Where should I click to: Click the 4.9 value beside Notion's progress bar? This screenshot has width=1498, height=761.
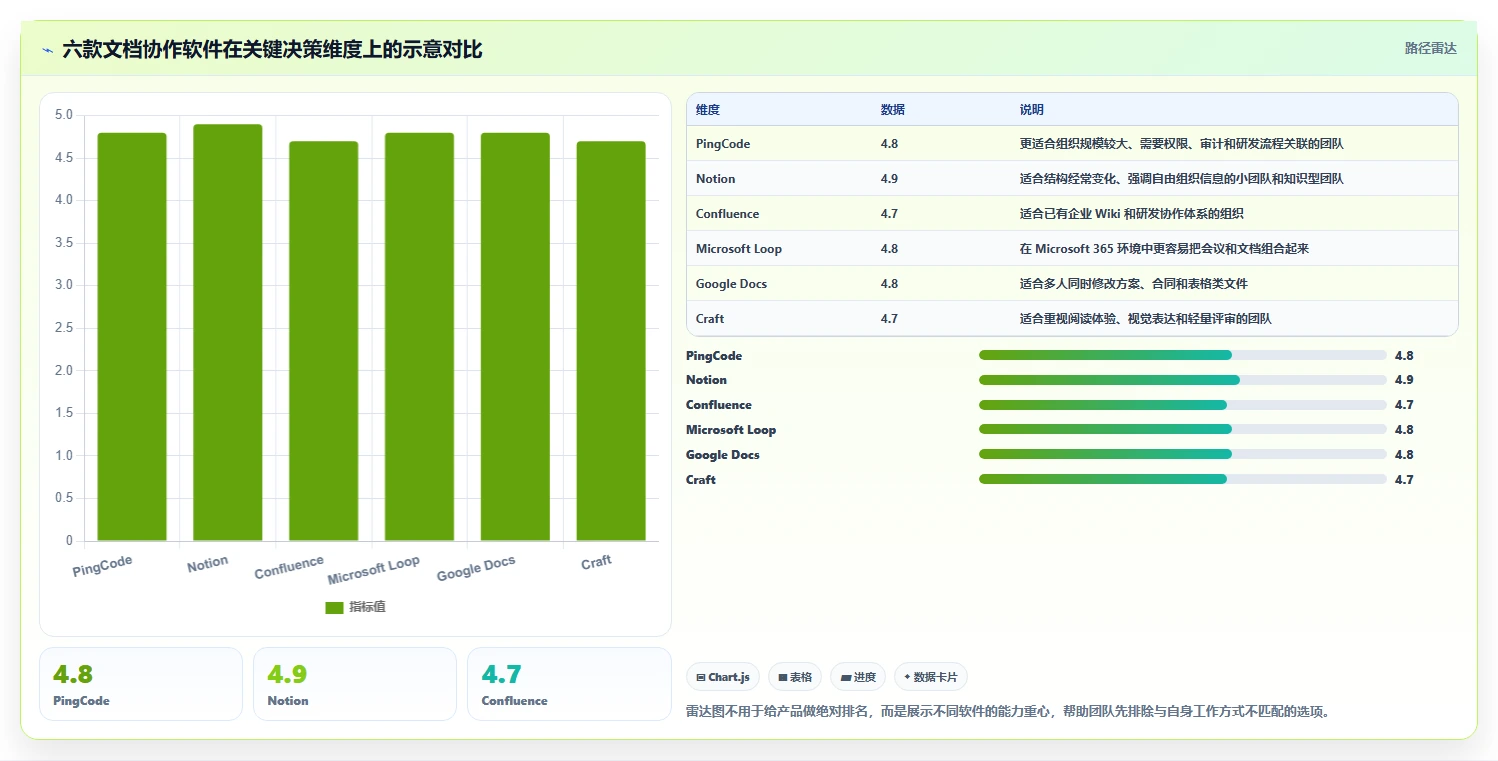pyautogui.click(x=1404, y=380)
